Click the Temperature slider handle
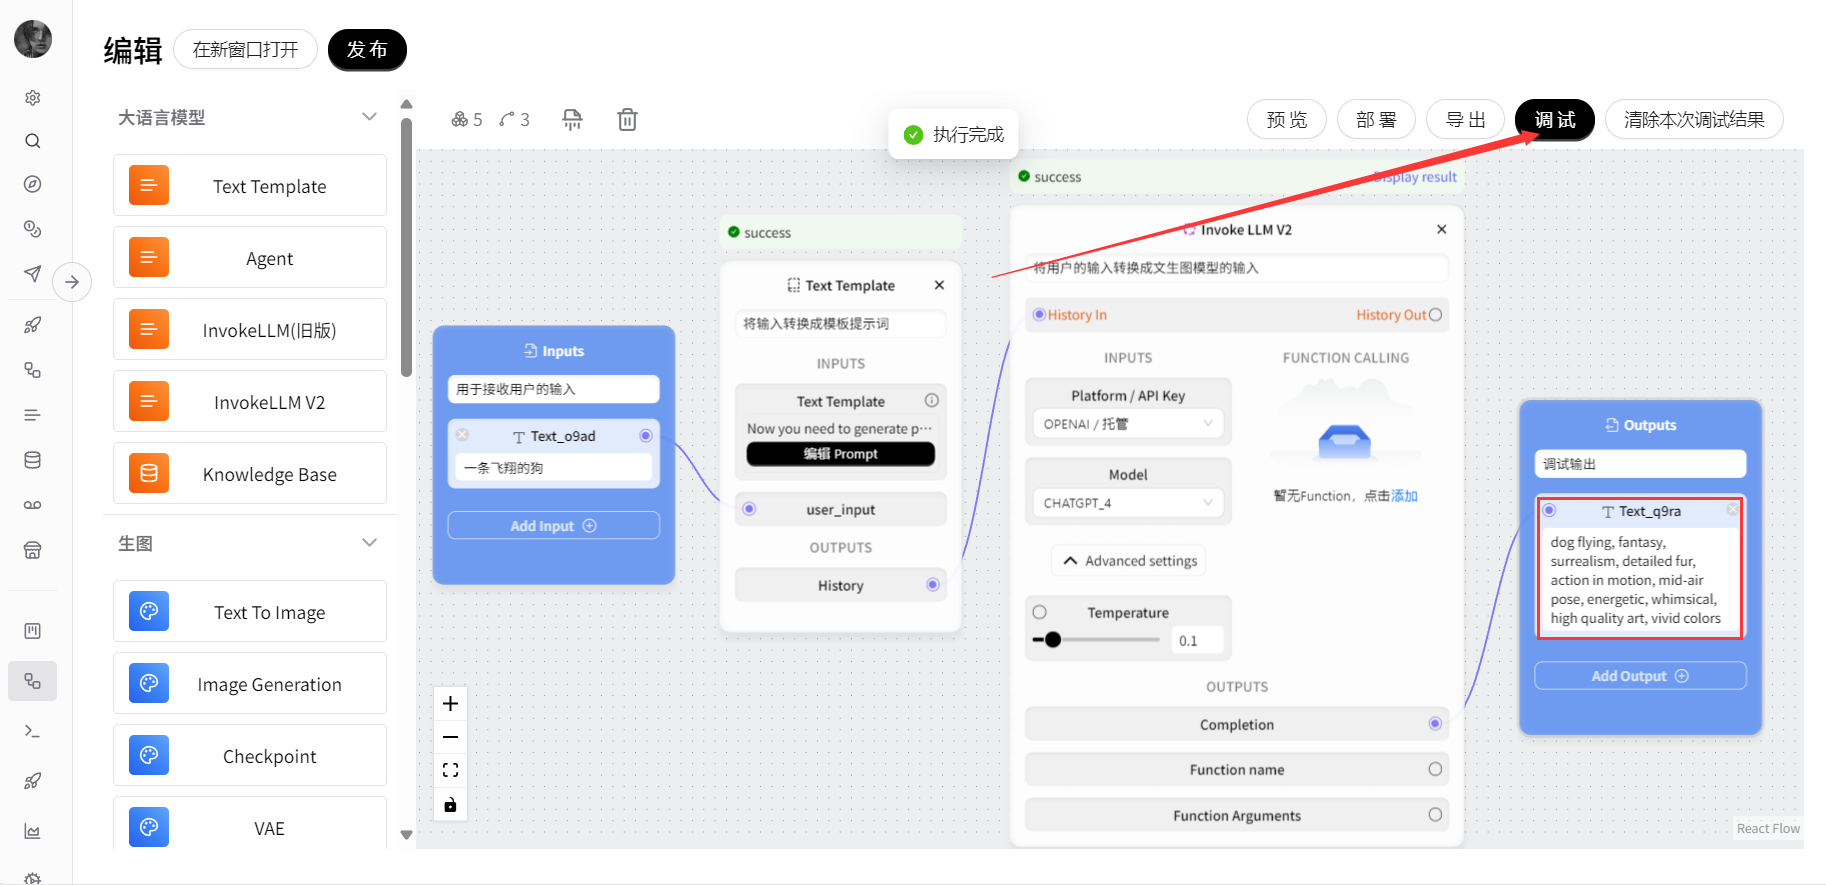 tap(1053, 640)
